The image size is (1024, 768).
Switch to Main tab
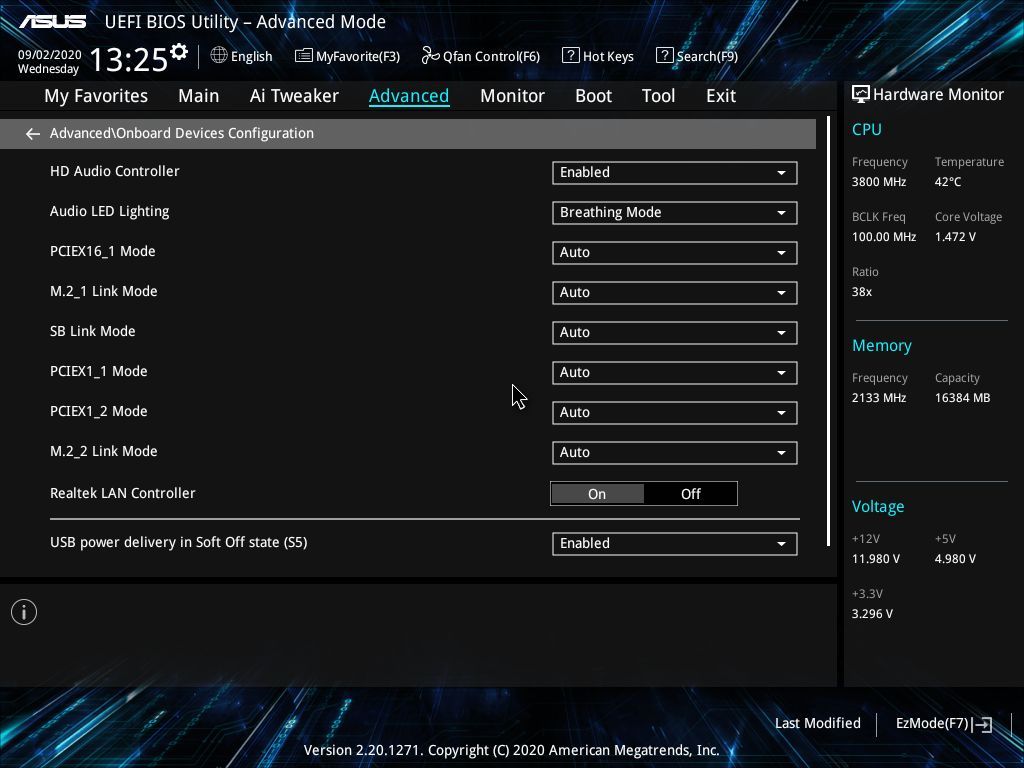(x=199, y=96)
